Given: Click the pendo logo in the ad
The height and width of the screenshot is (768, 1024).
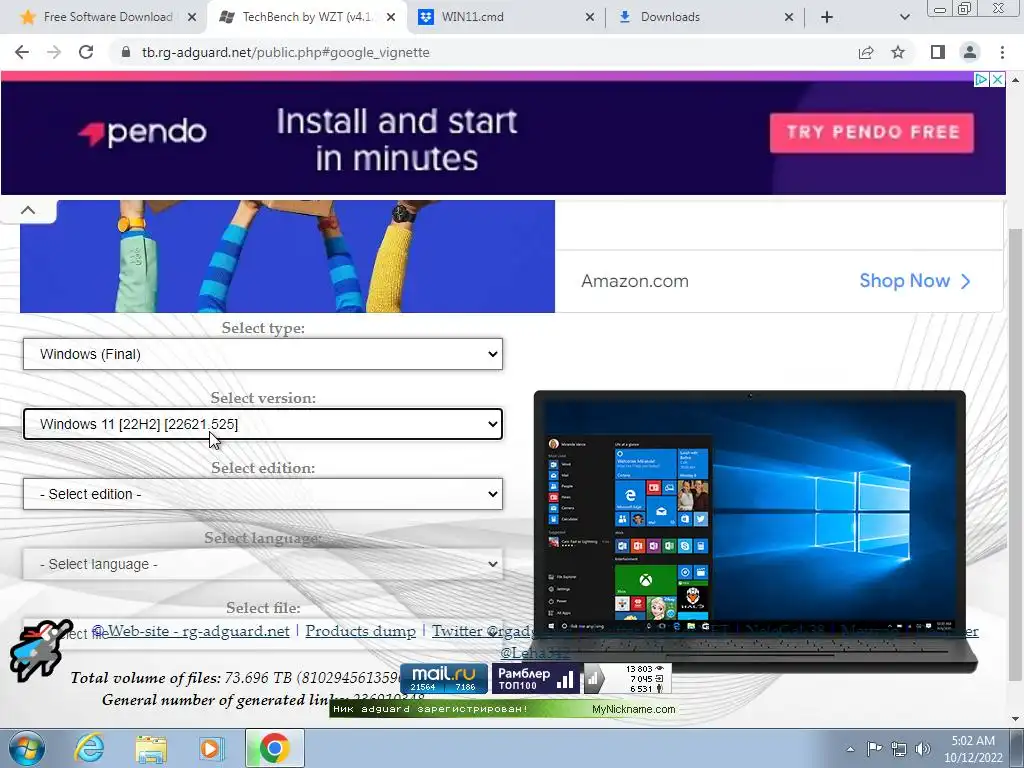Looking at the screenshot, I should [x=142, y=133].
